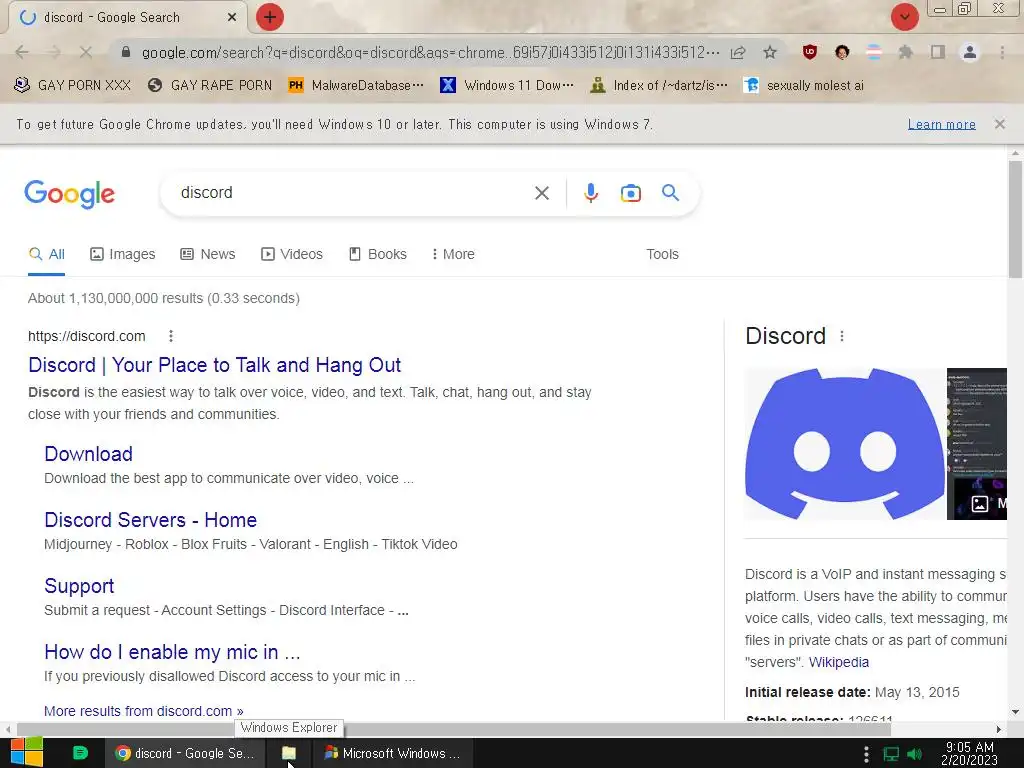Open the volume control tray icon
Image resolution: width=1024 pixels, height=768 pixels.
(914, 754)
